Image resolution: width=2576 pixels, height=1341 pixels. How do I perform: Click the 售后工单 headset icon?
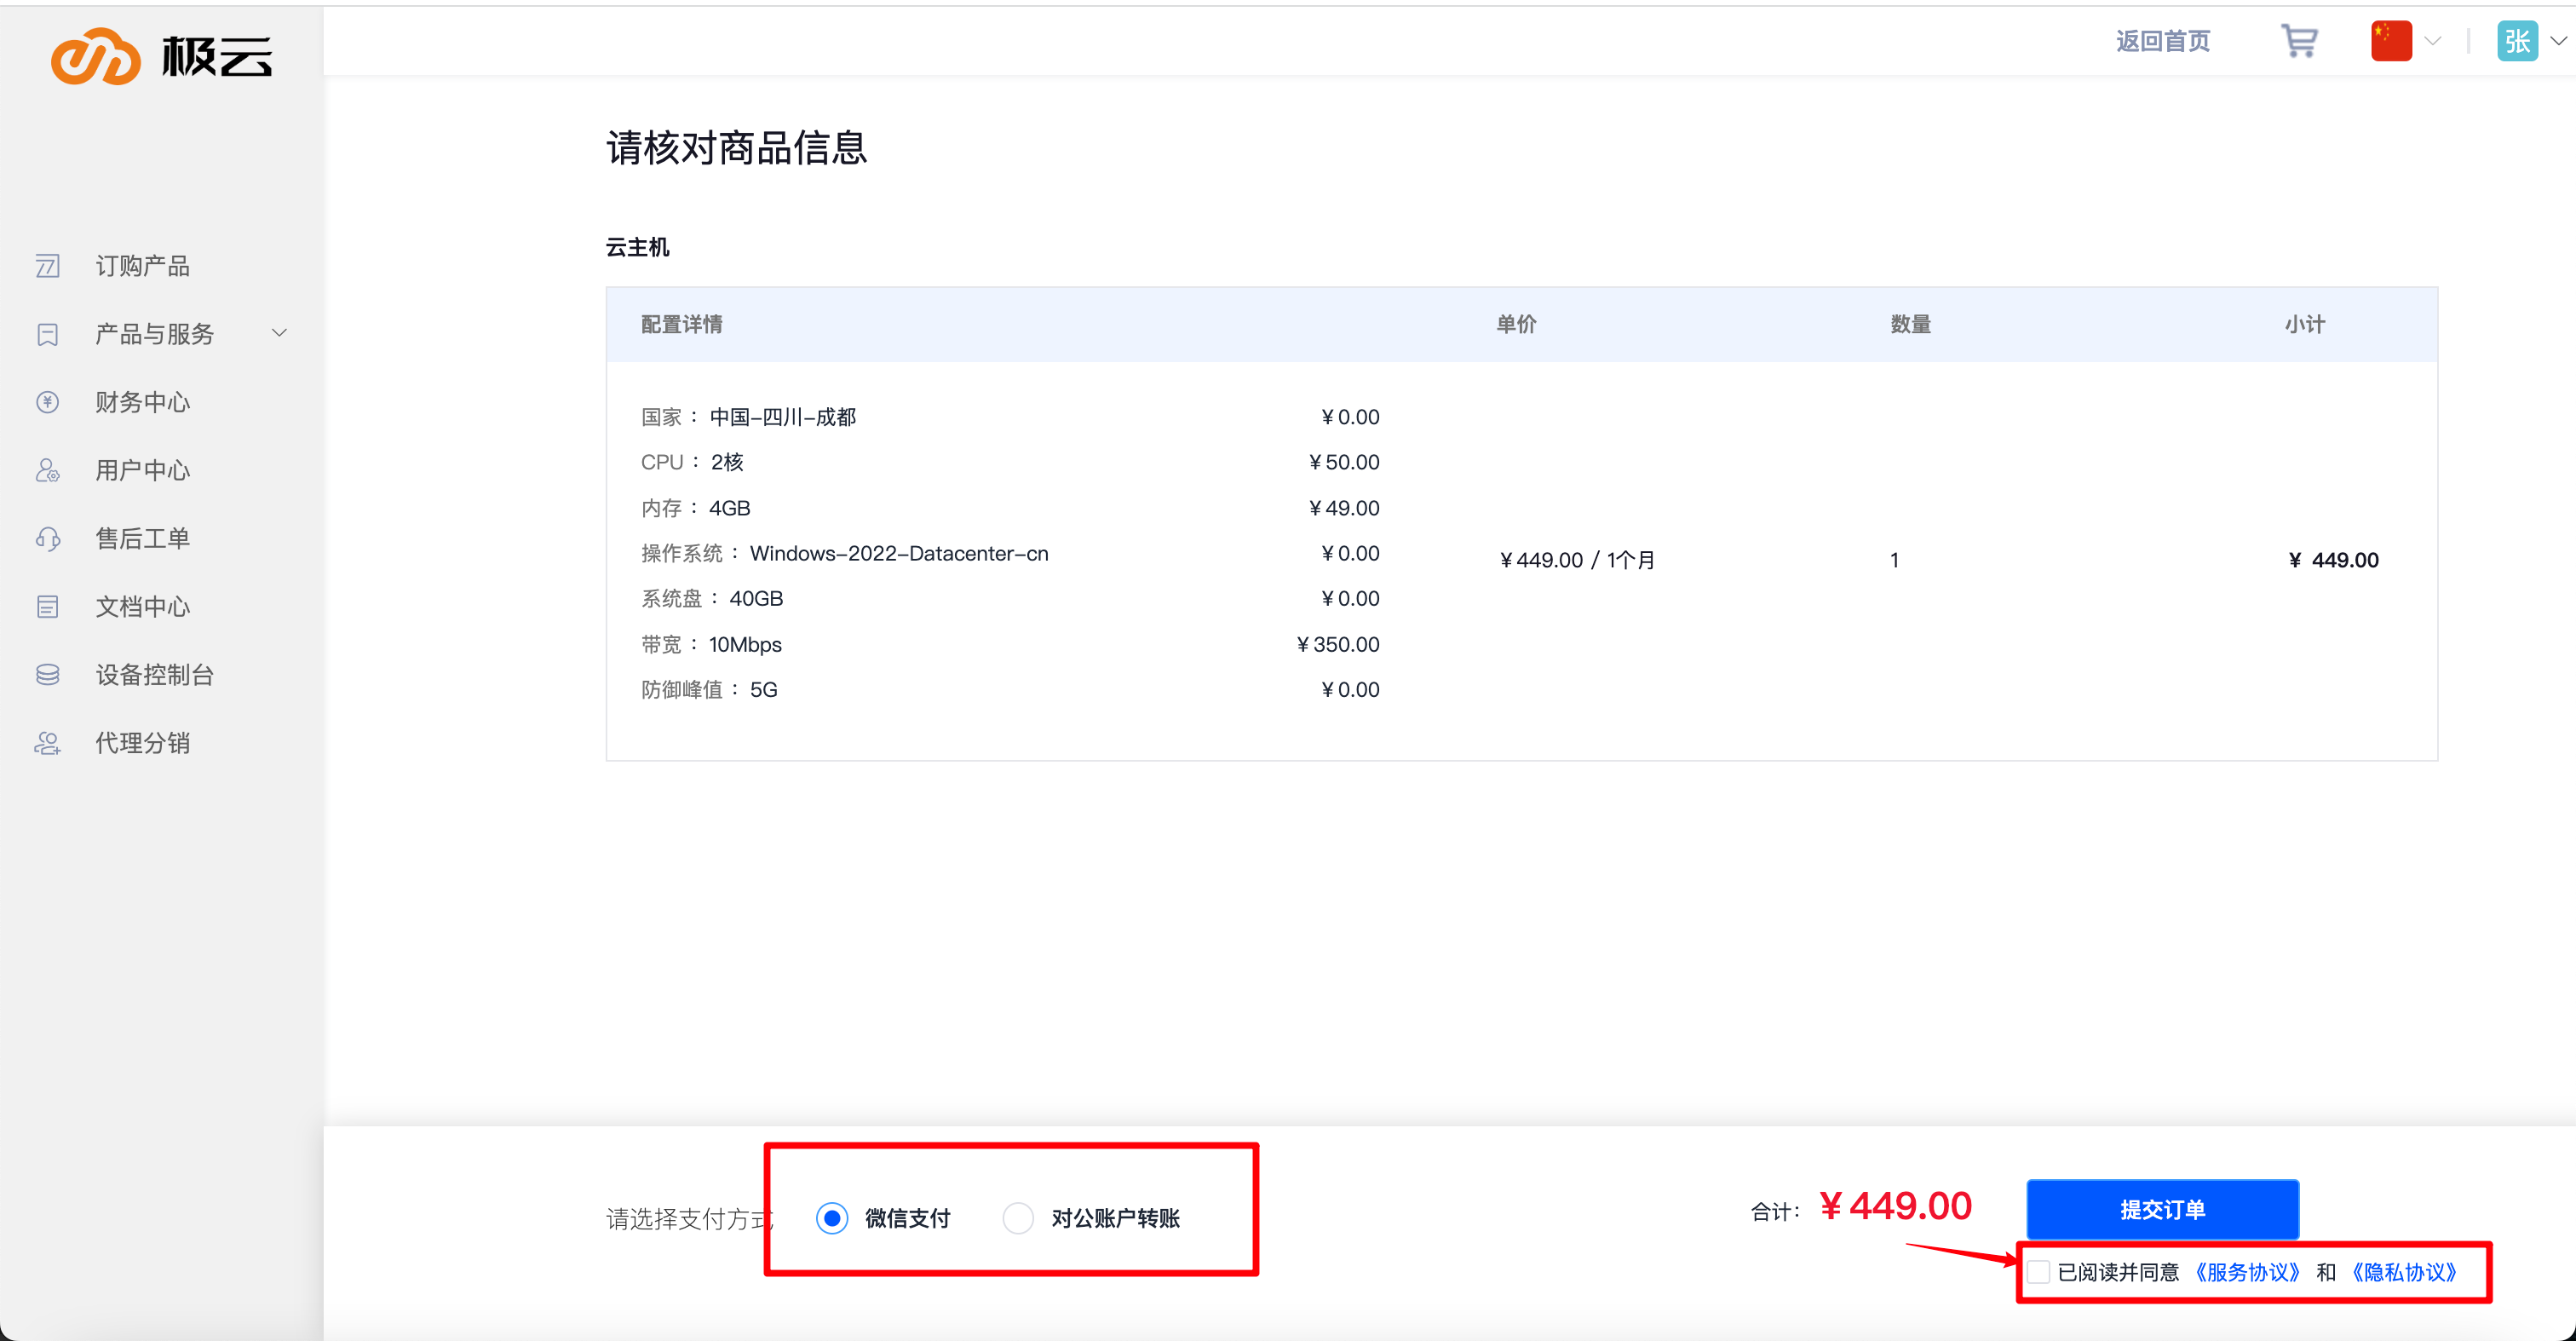pyautogui.click(x=48, y=539)
